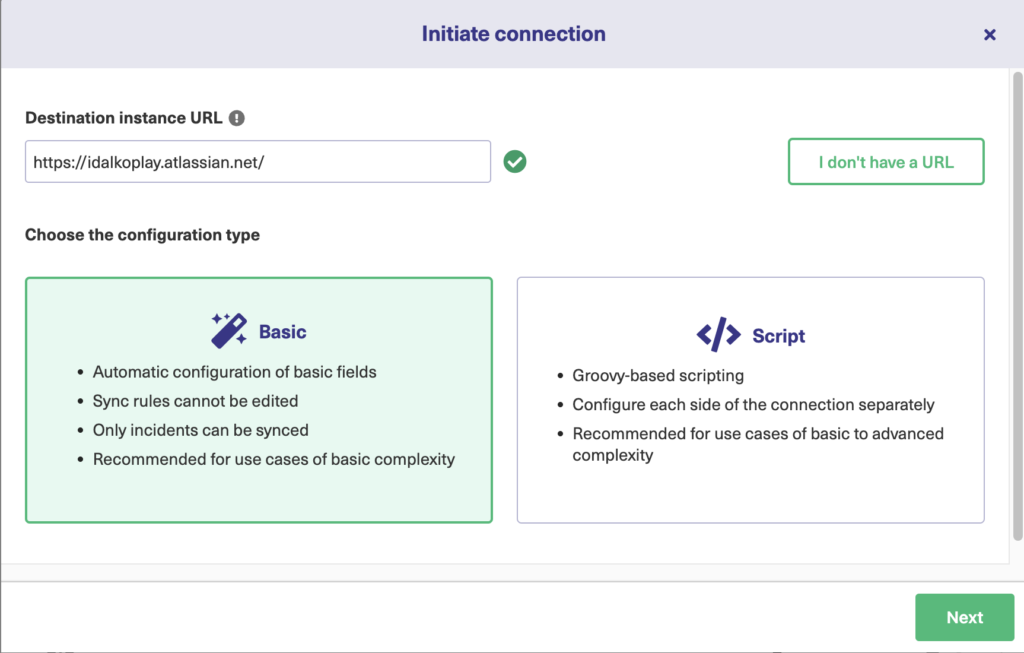
Task: Click the "I don't have a URL" button
Action: point(886,162)
